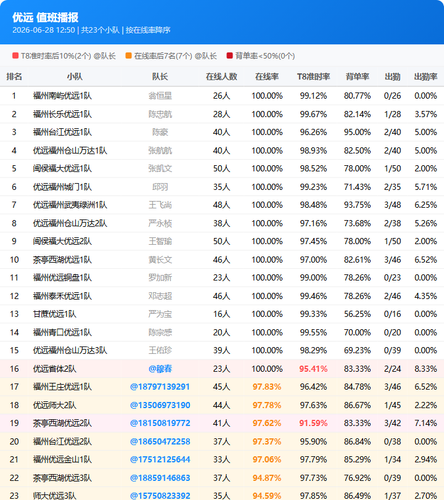444x500 pixels.
Task: Click the dark red 背单率<50% legend swatch
Action: 230,56
